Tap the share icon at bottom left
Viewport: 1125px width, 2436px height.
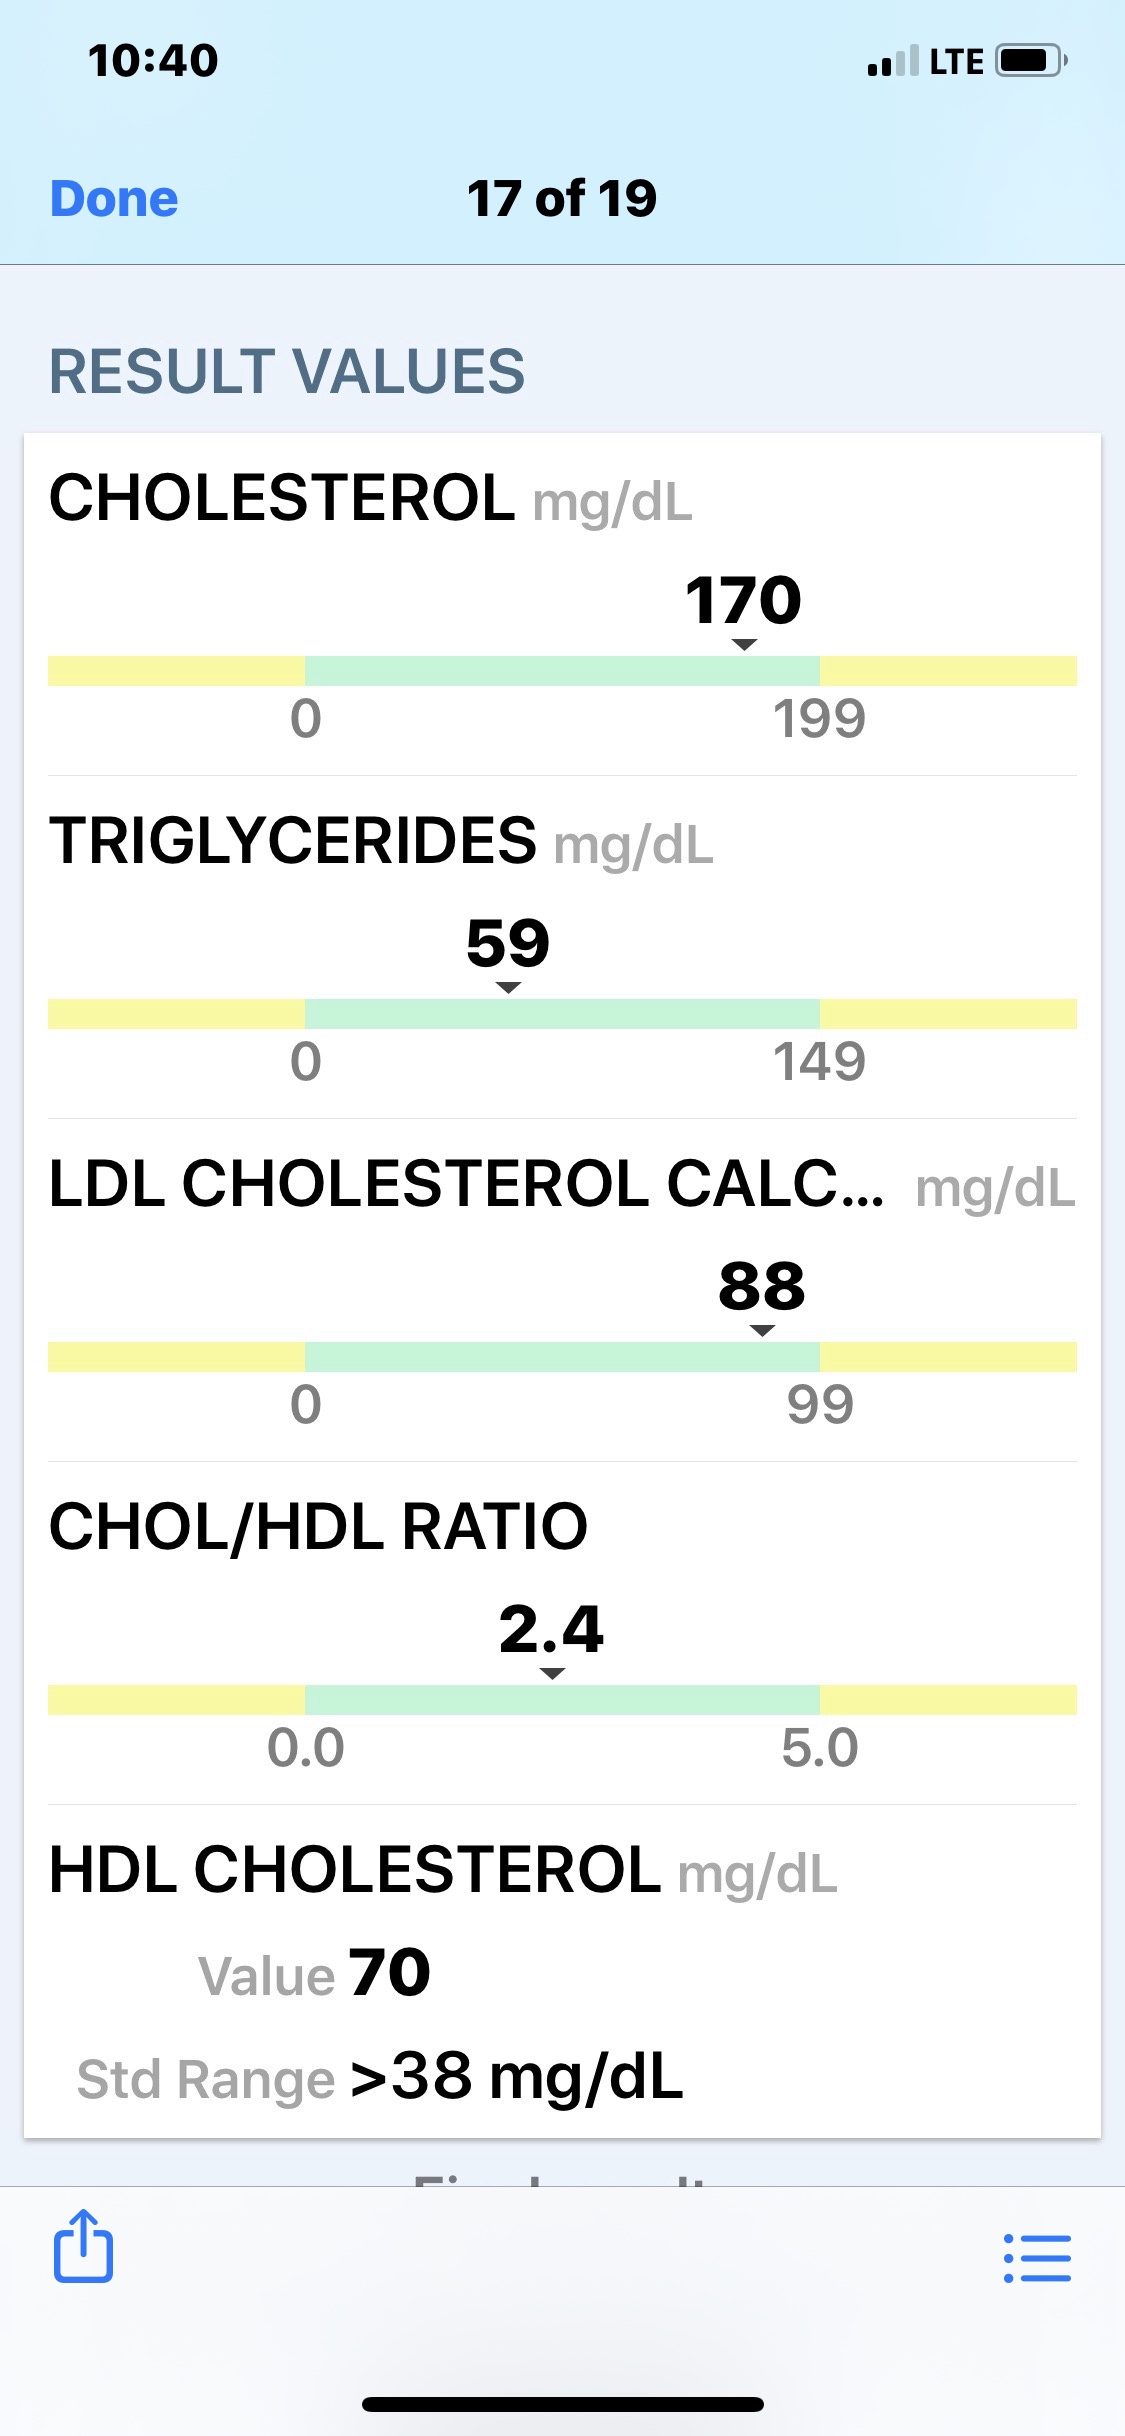pos(83,2247)
